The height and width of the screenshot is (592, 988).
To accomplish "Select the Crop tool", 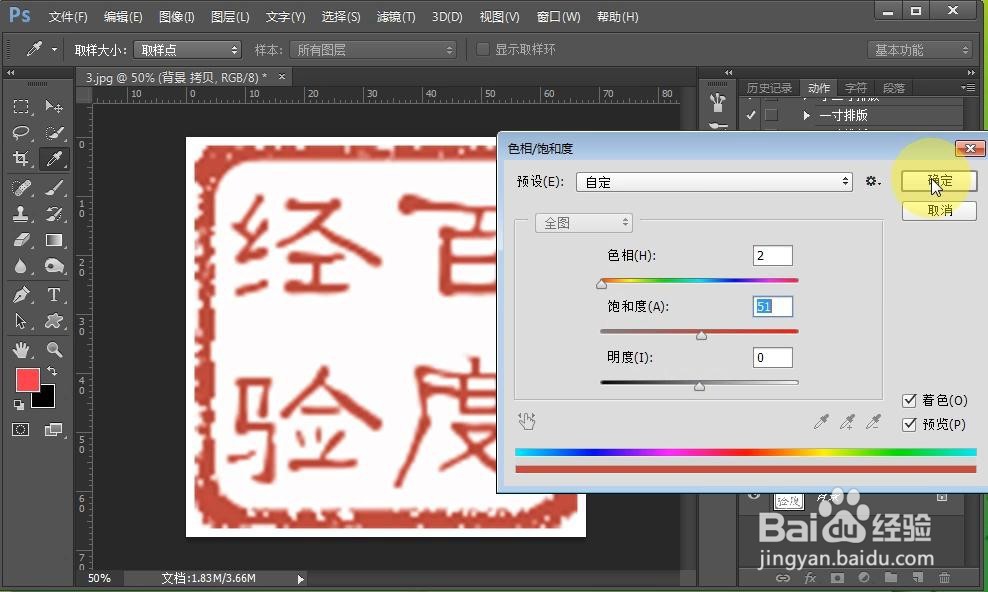I will pos(22,159).
